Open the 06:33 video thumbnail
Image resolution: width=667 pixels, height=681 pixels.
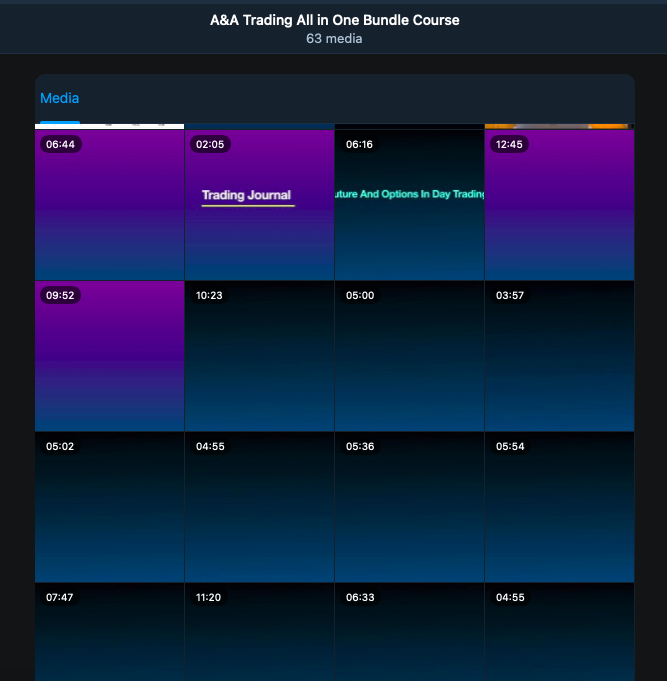tap(409, 632)
